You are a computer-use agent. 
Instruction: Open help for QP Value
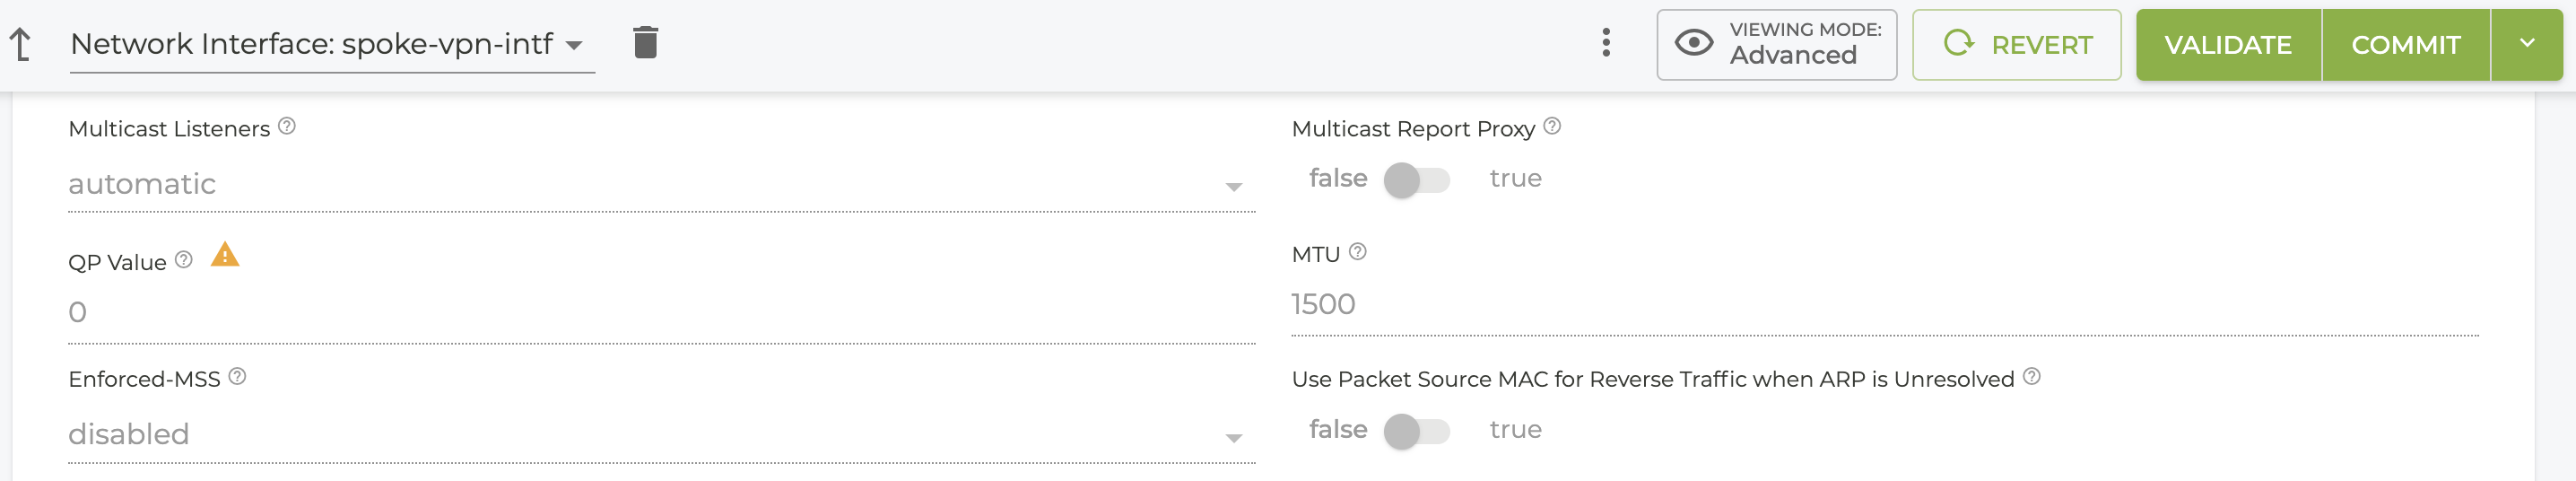click(184, 260)
